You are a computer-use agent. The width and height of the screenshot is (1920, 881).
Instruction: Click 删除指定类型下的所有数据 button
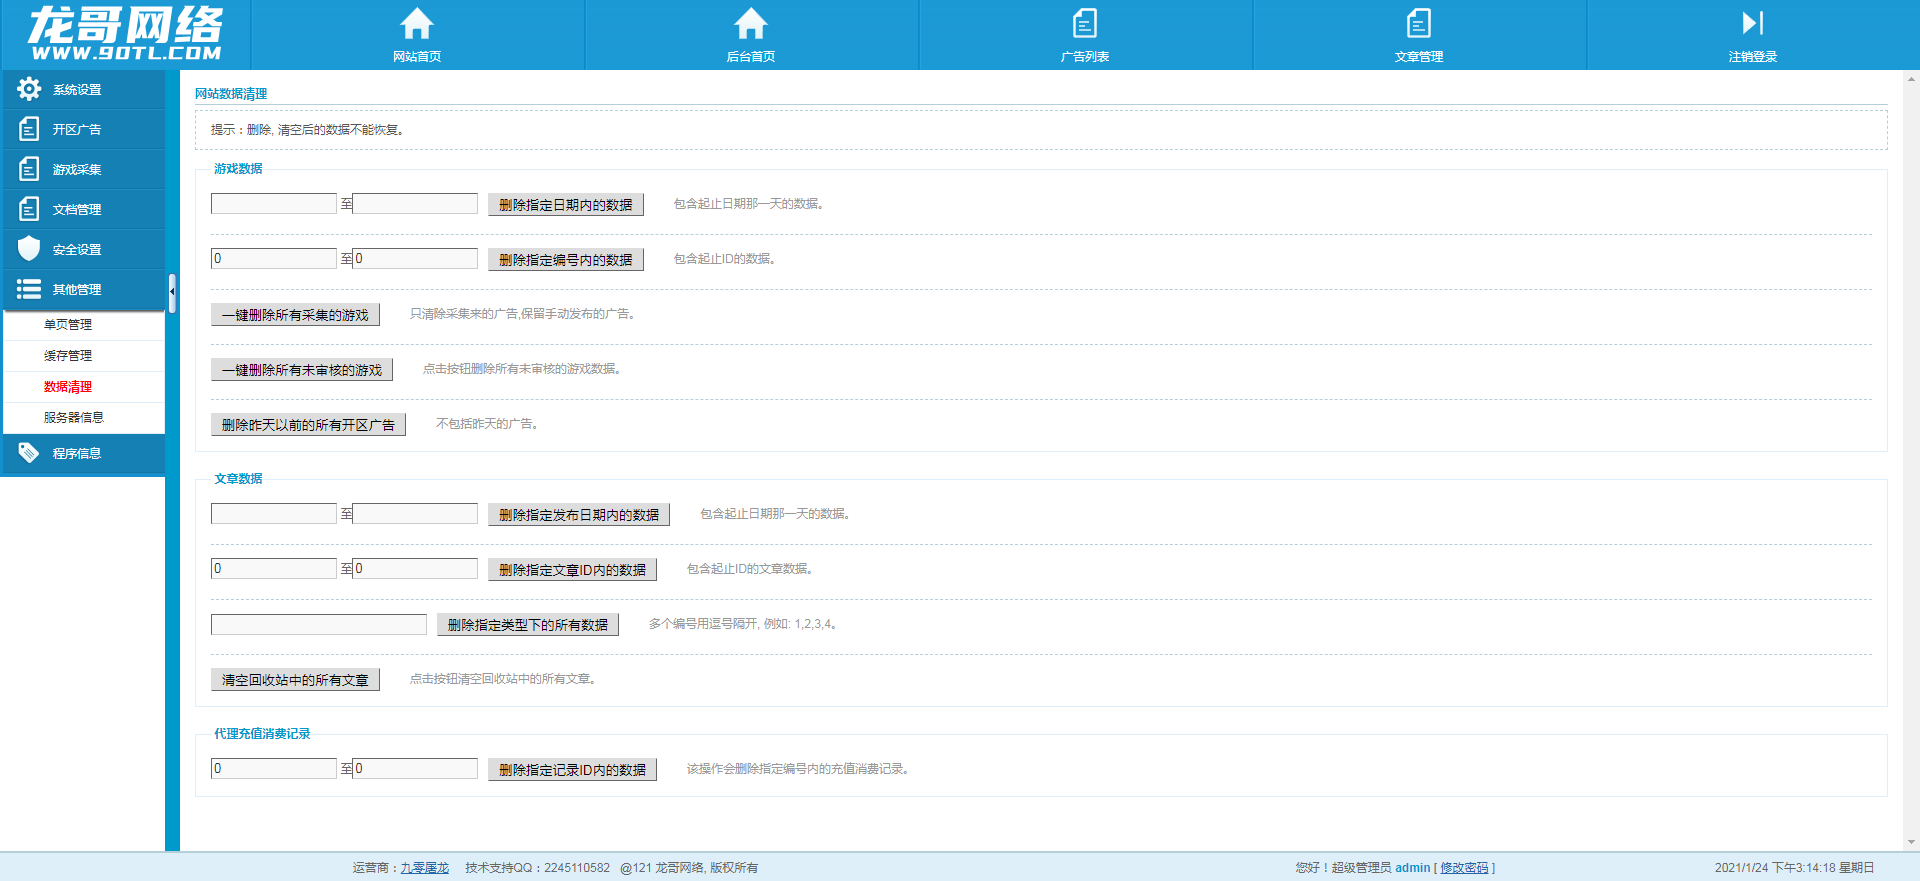tap(528, 625)
